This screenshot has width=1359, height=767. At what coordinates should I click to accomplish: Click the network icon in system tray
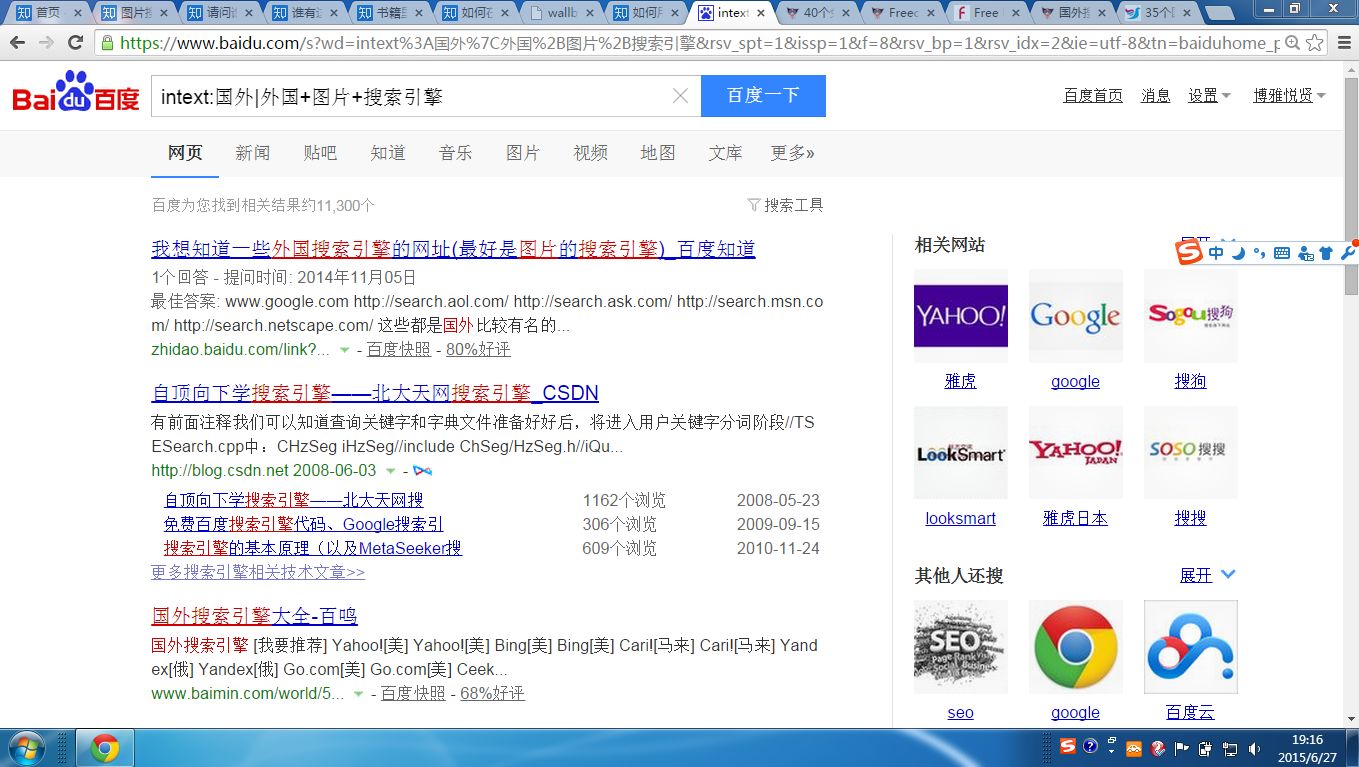tap(1228, 748)
